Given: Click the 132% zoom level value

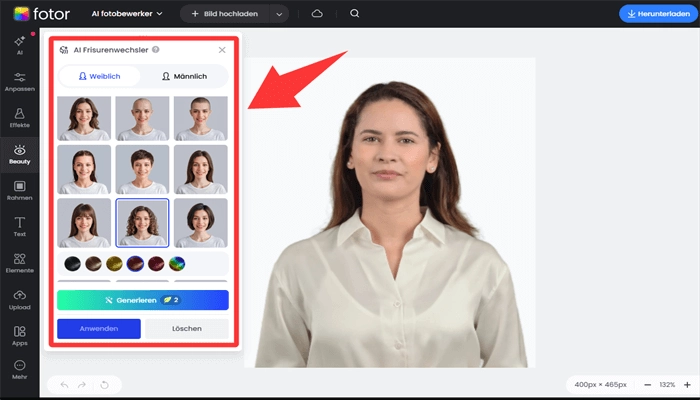Looking at the screenshot, I should [667, 385].
